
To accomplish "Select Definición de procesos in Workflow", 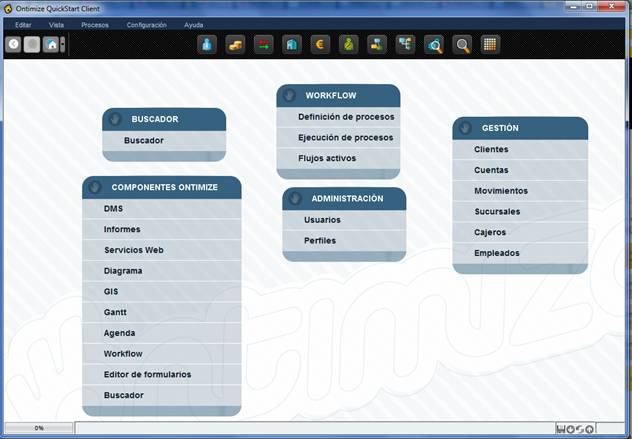I will coord(345,117).
